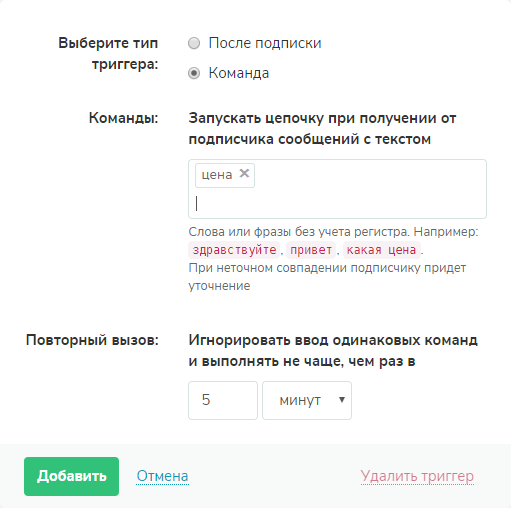The width and height of the screenshot is (511, 508).
Task: Select the После подписки radio button
Action: click(x=194, y=43)
